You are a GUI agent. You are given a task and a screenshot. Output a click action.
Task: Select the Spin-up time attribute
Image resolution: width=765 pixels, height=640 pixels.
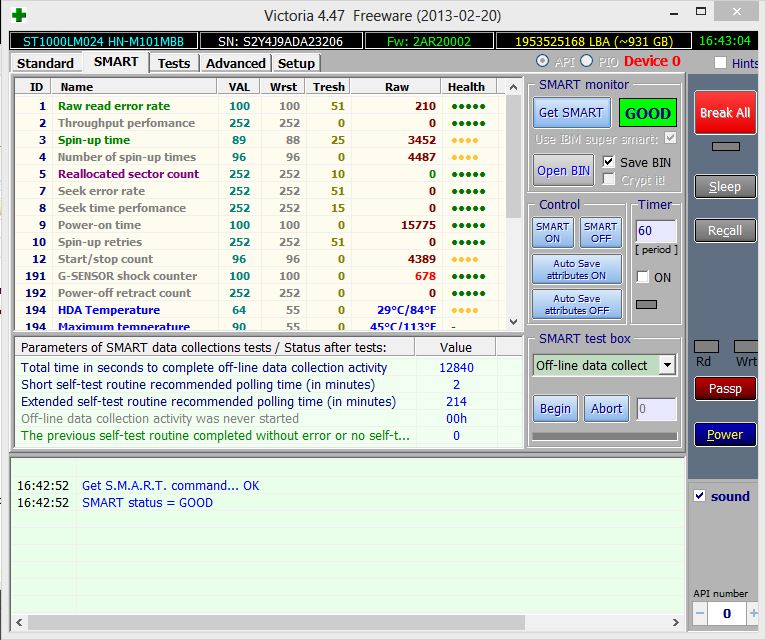point(260,140)
